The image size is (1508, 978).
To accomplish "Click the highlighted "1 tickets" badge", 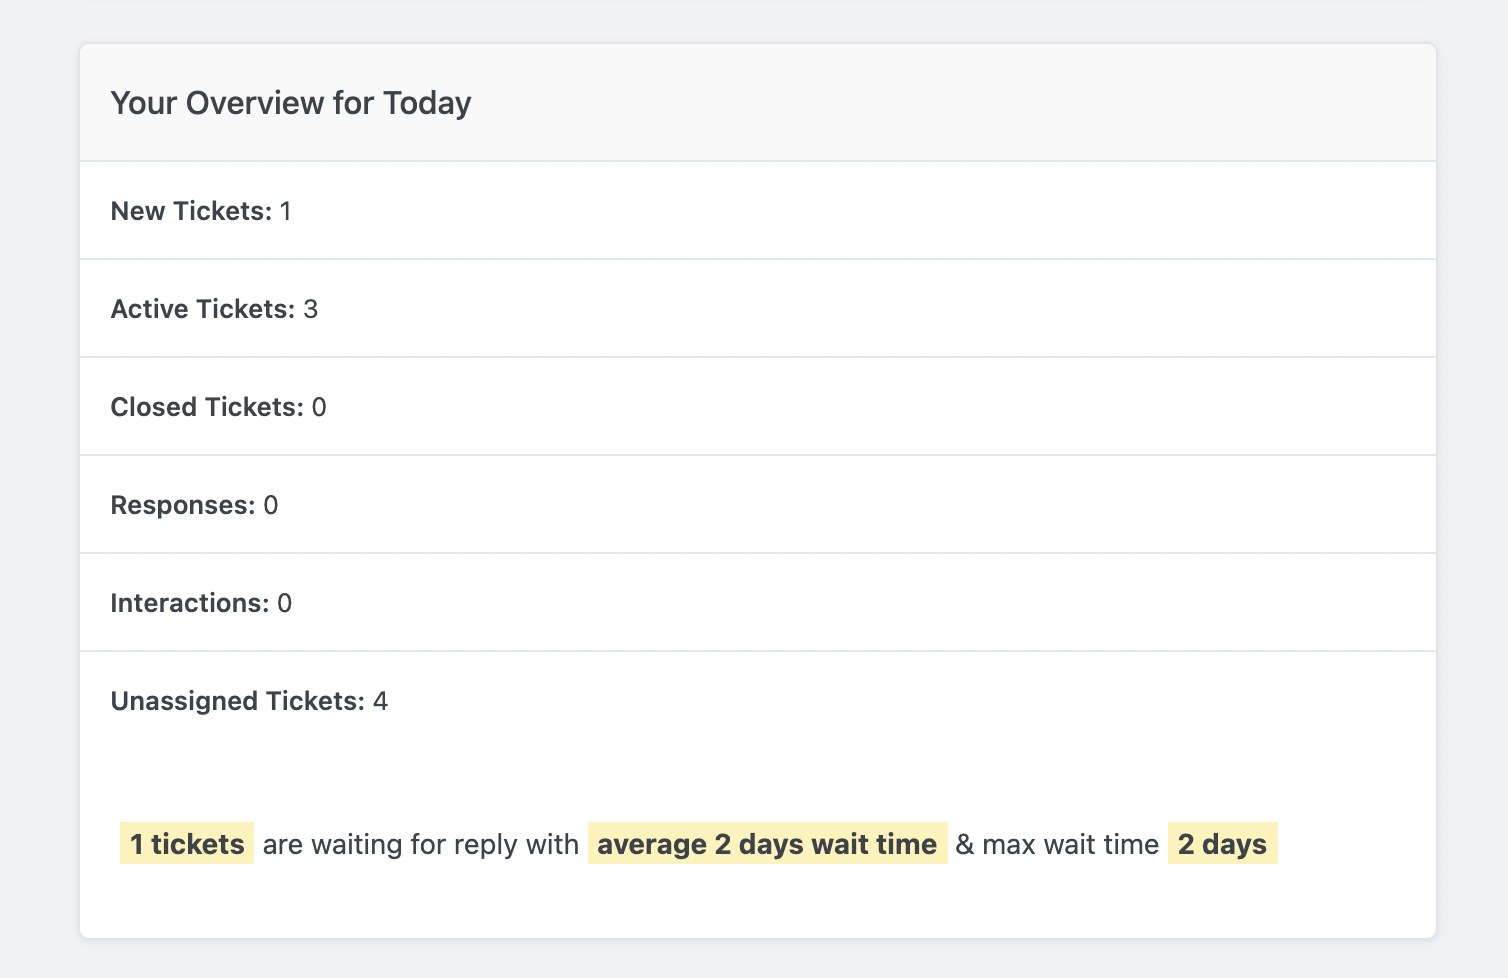I will pos(187,844).
